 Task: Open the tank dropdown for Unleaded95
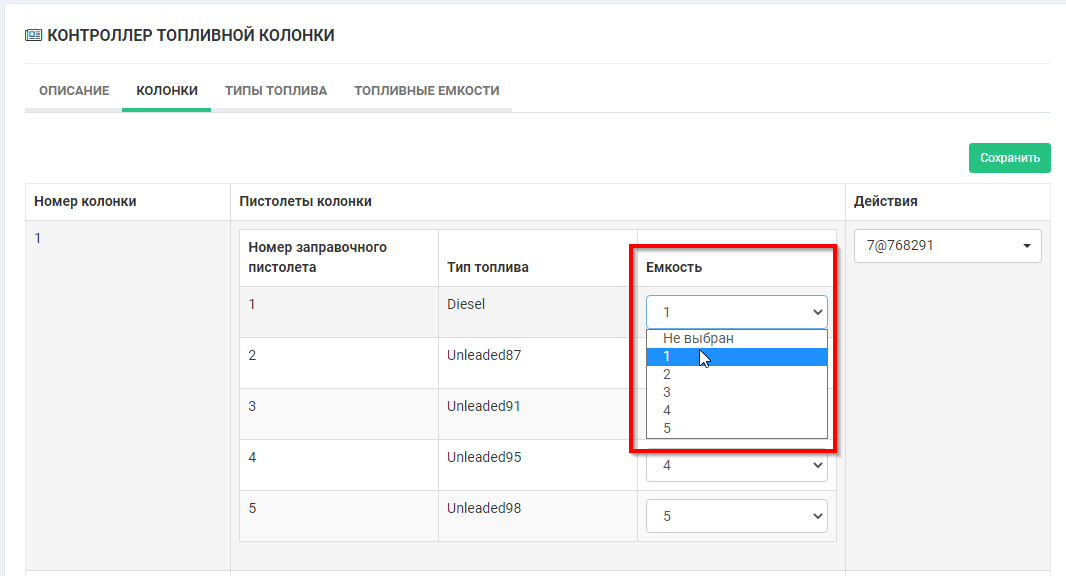coord(736,465)
